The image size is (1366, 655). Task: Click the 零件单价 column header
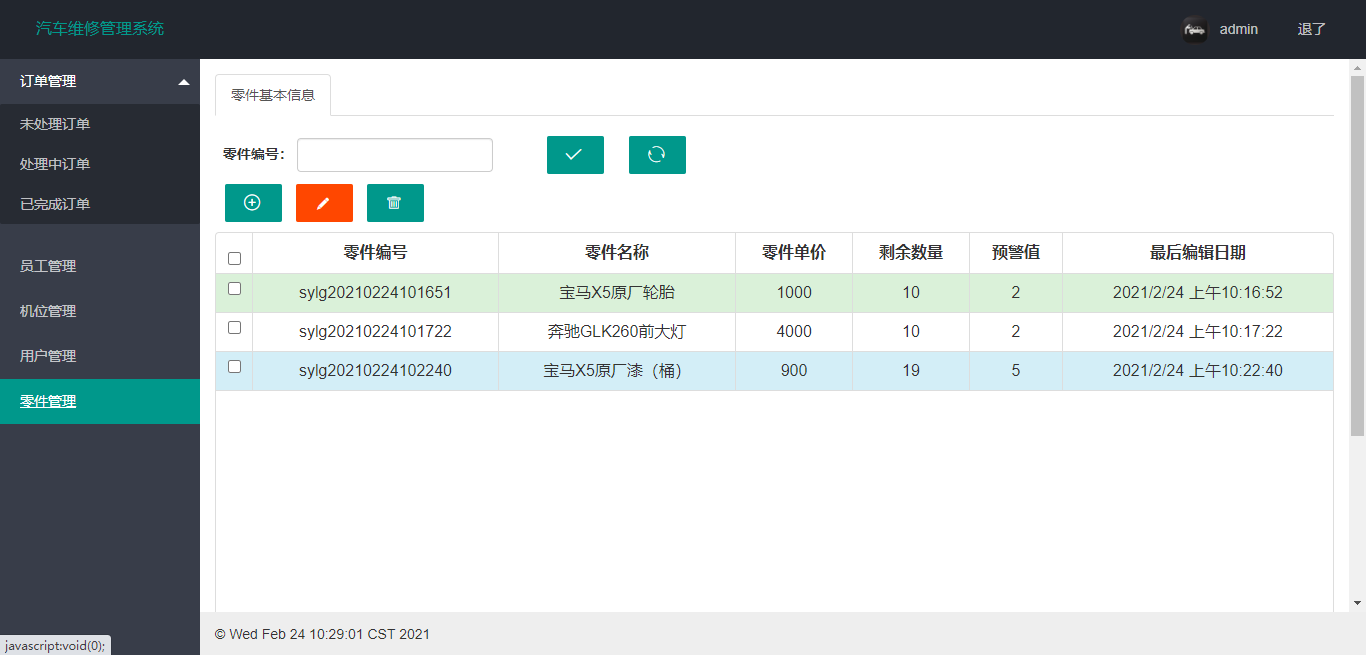click(x=794, y=253)
